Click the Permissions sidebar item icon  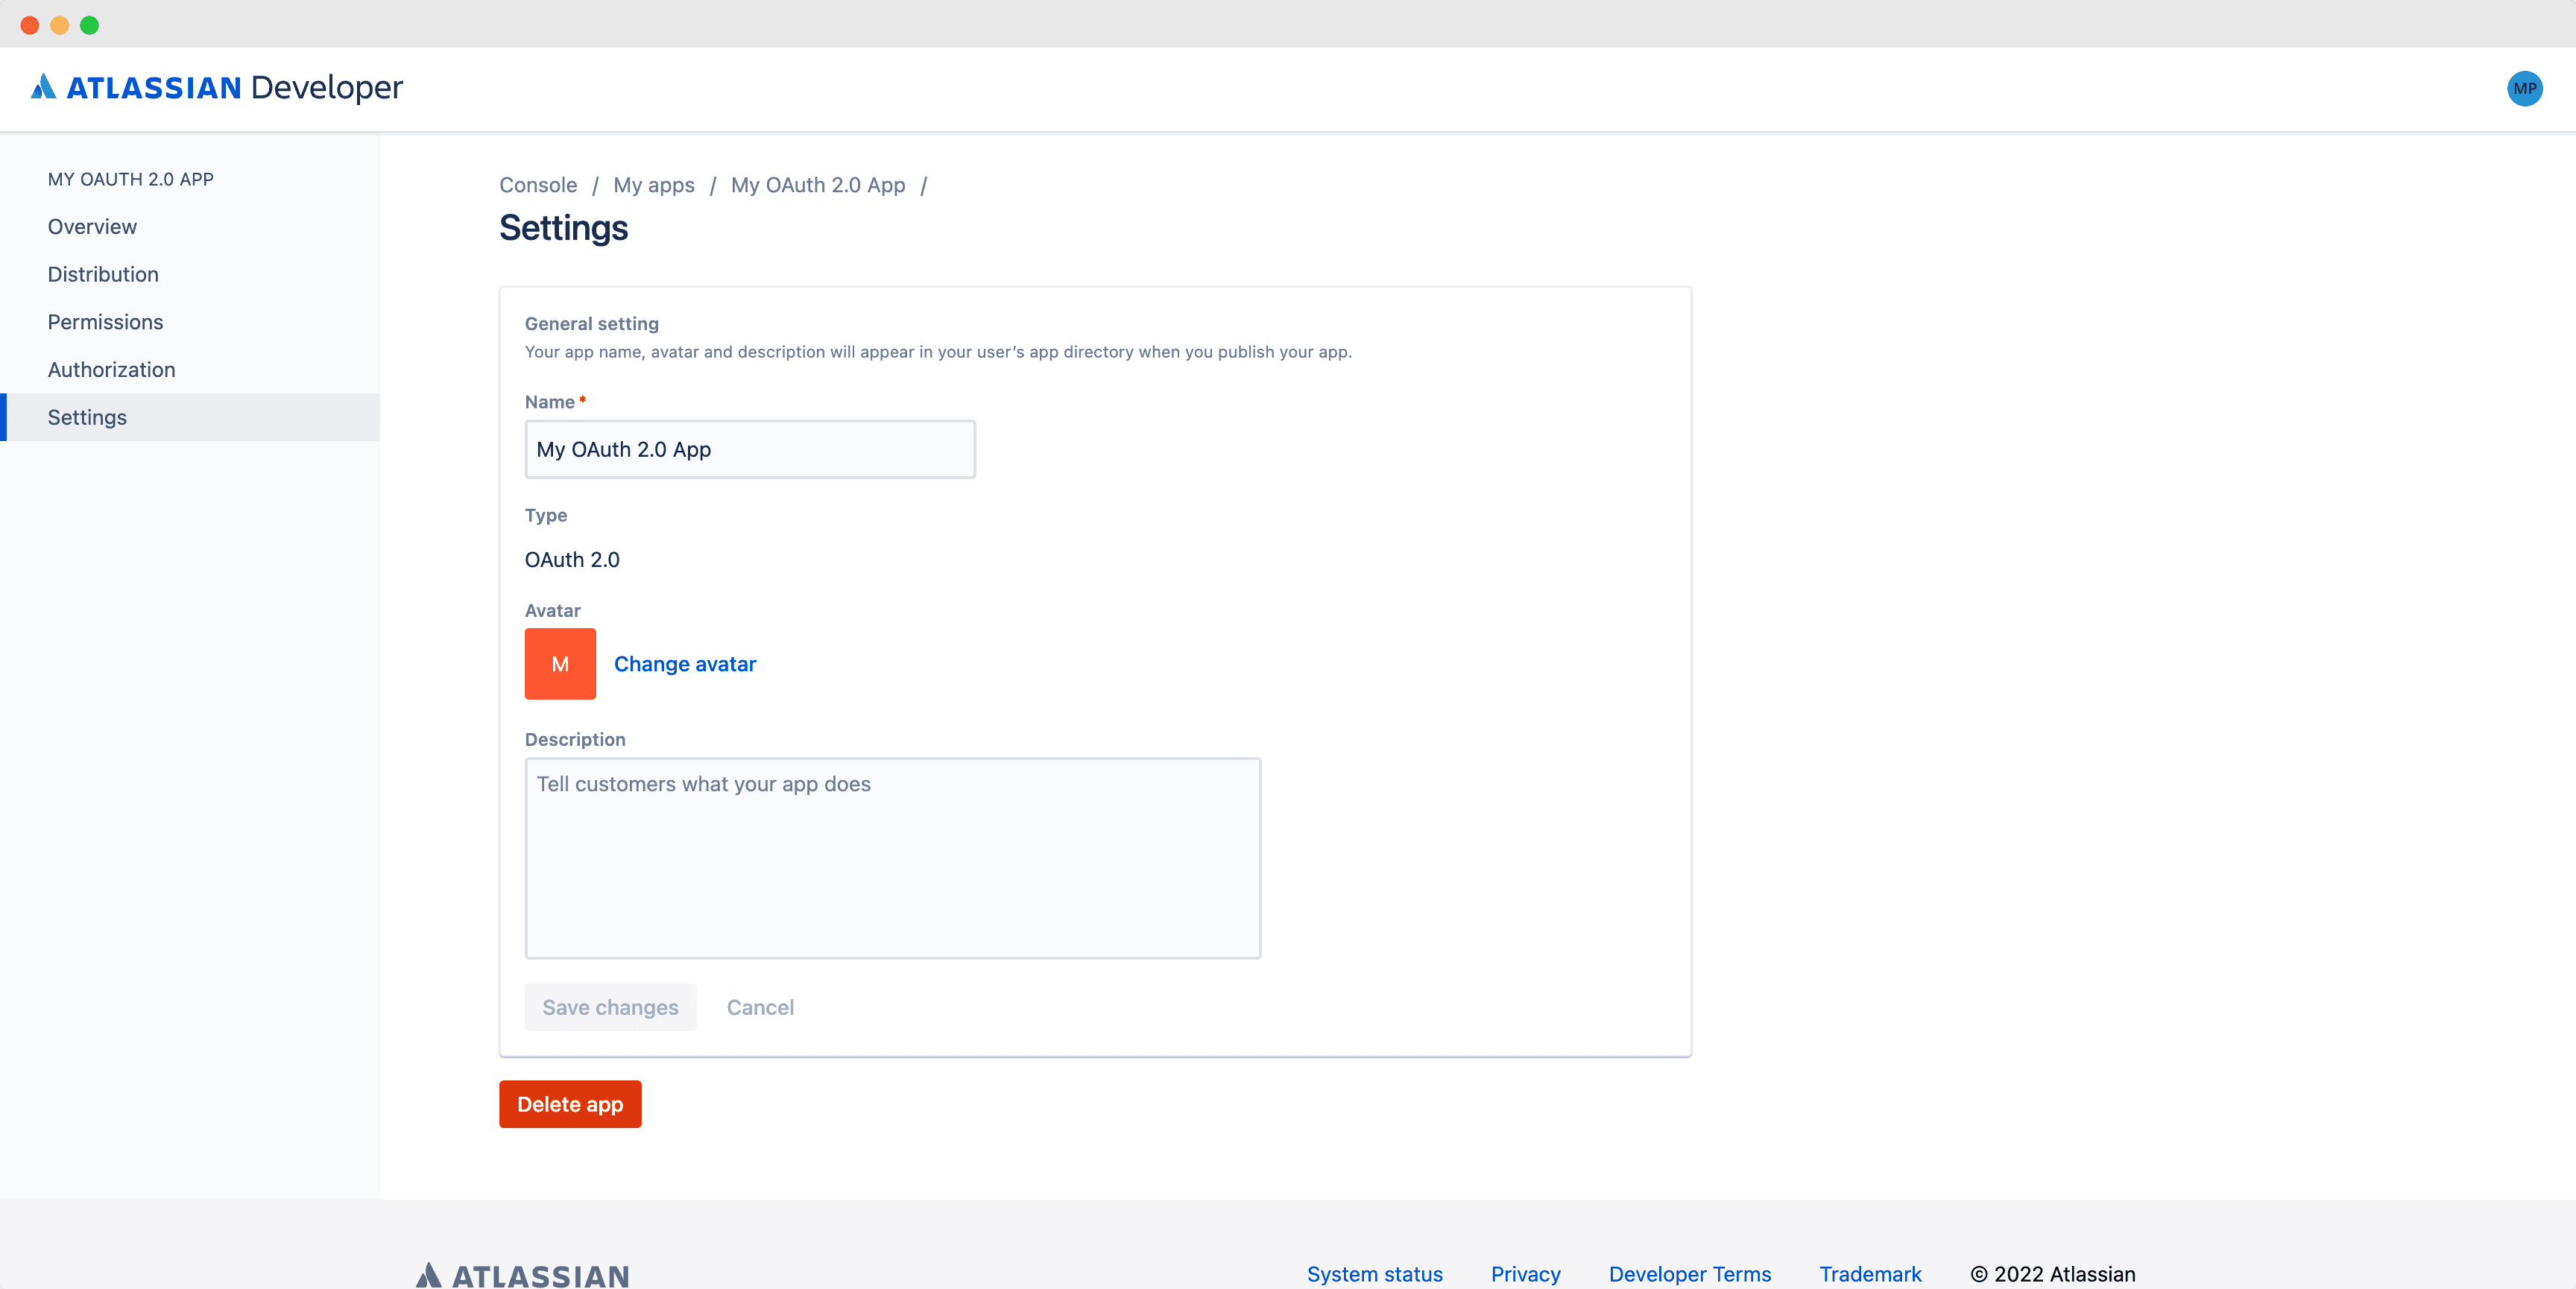[x=105, y=320]
